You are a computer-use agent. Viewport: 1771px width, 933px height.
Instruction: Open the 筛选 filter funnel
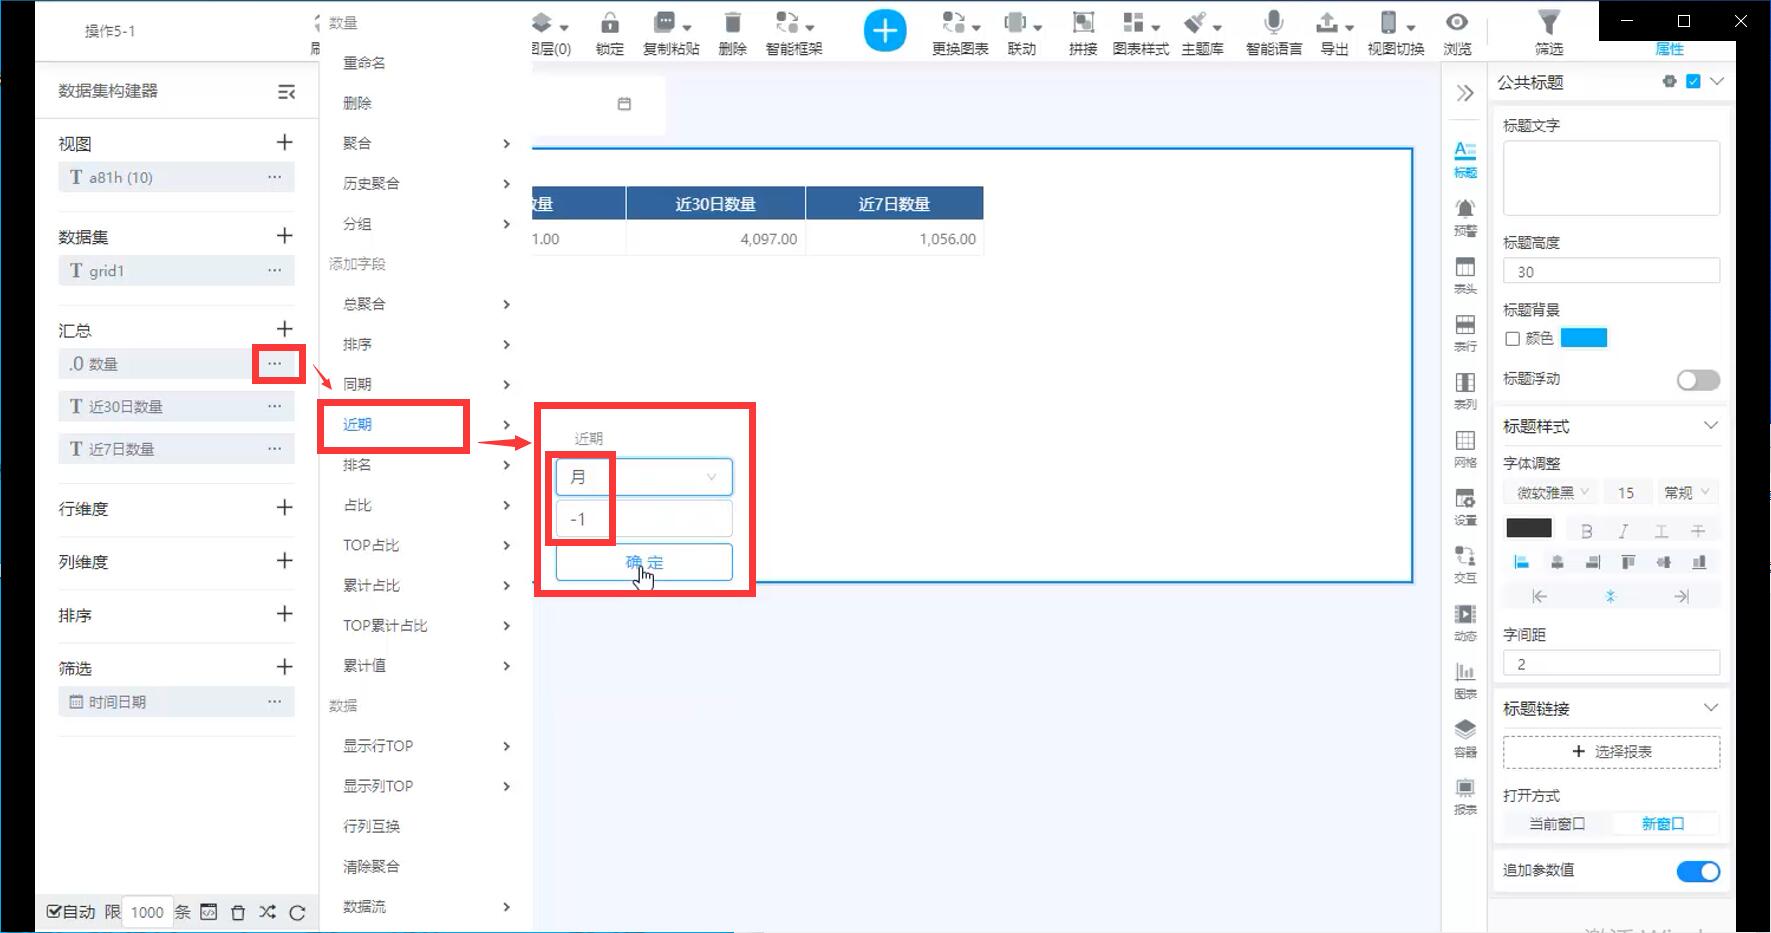click(1548, 33)
